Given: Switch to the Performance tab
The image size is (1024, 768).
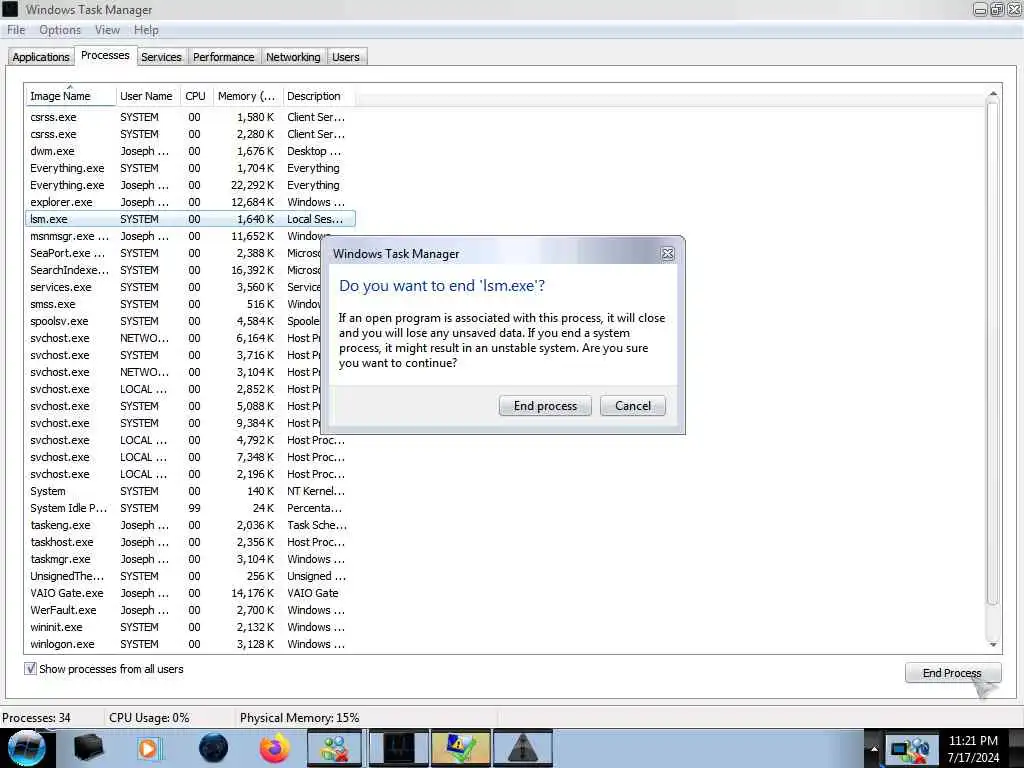Looking at the screenshot, I should click(x=224, y=57).
